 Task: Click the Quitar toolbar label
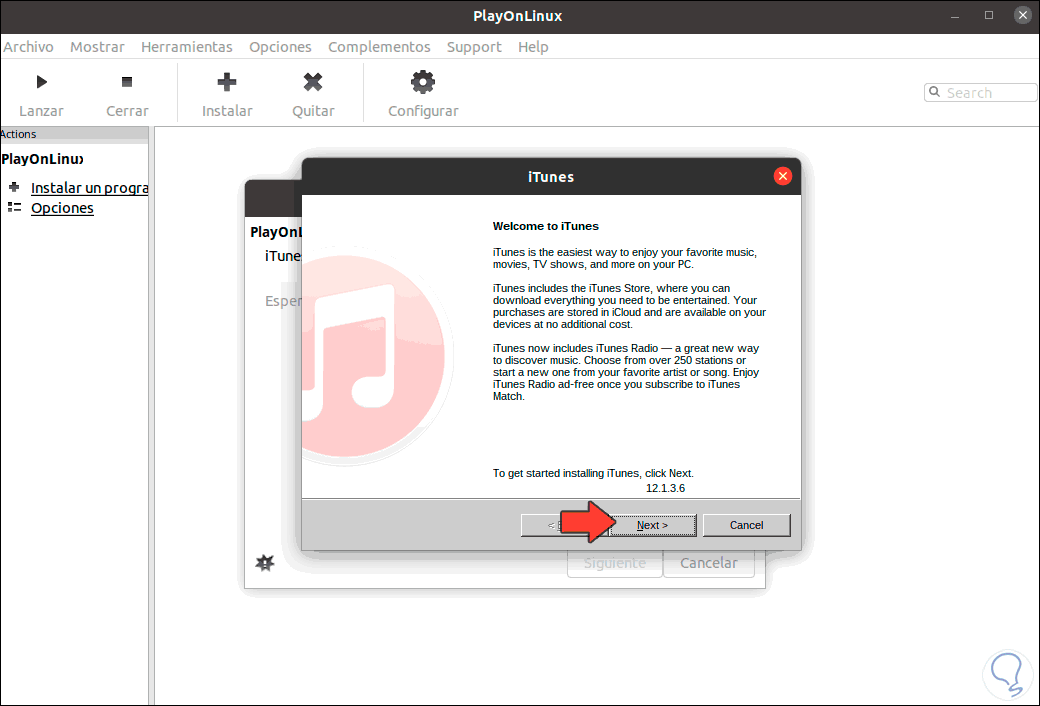[313, 111]
